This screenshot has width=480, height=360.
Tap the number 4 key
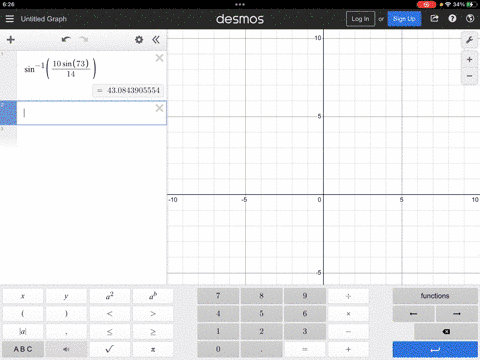[x=218, y=314]
